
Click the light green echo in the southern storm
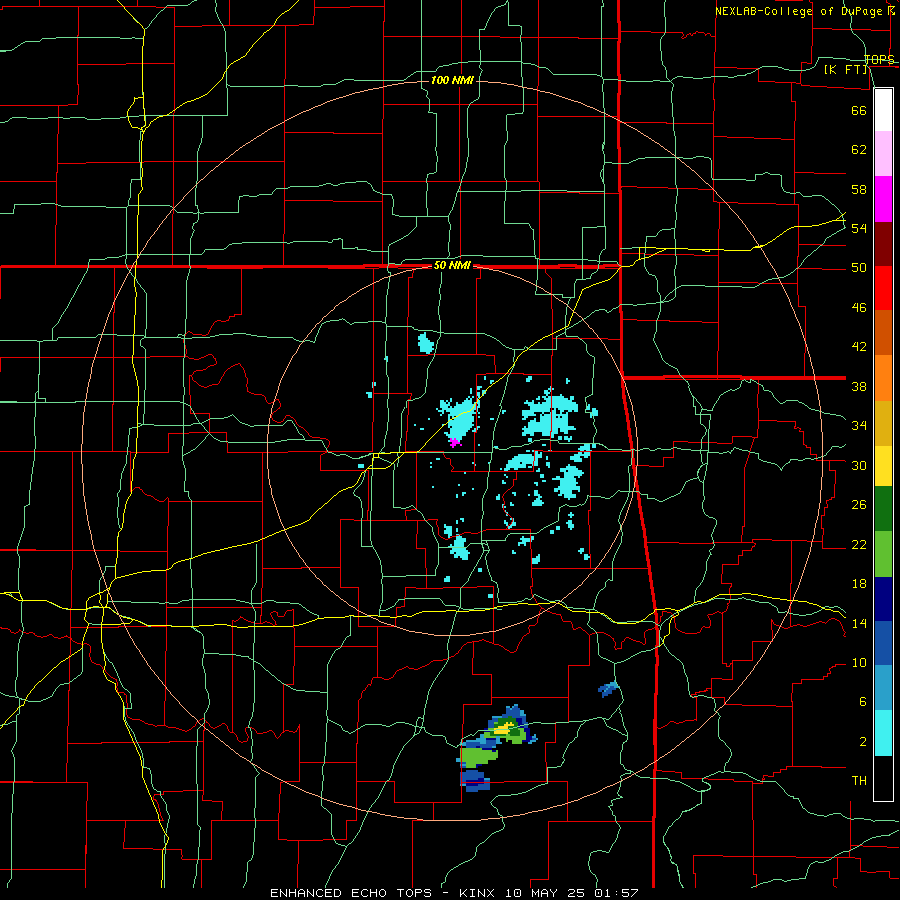(x=478, y=756)
